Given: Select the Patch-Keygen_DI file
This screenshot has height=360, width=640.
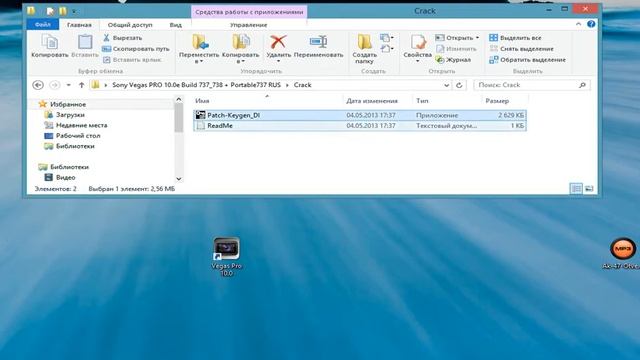Looking at the screenshot, I should pyautogui.click(x=360, y=115).
